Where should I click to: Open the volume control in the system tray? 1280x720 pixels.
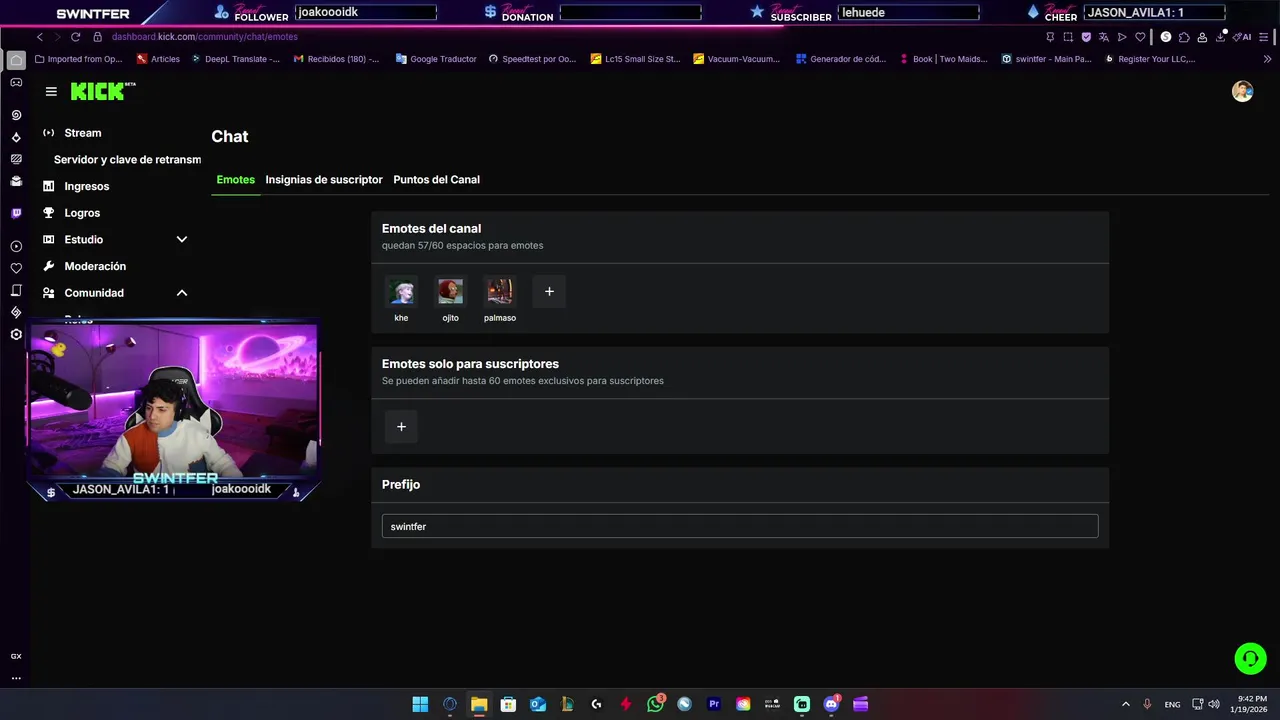1214,704
